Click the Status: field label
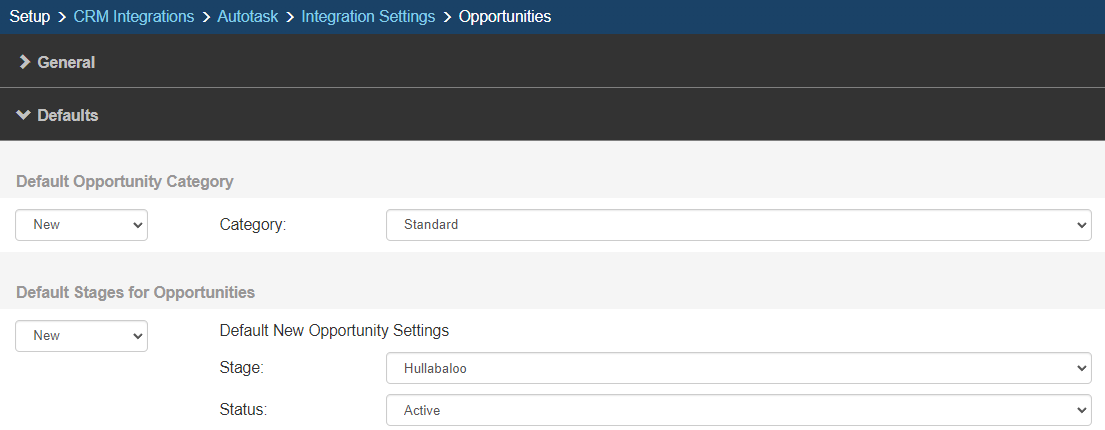The width and height of the screenshot is (1105, 430). point(242,410)
